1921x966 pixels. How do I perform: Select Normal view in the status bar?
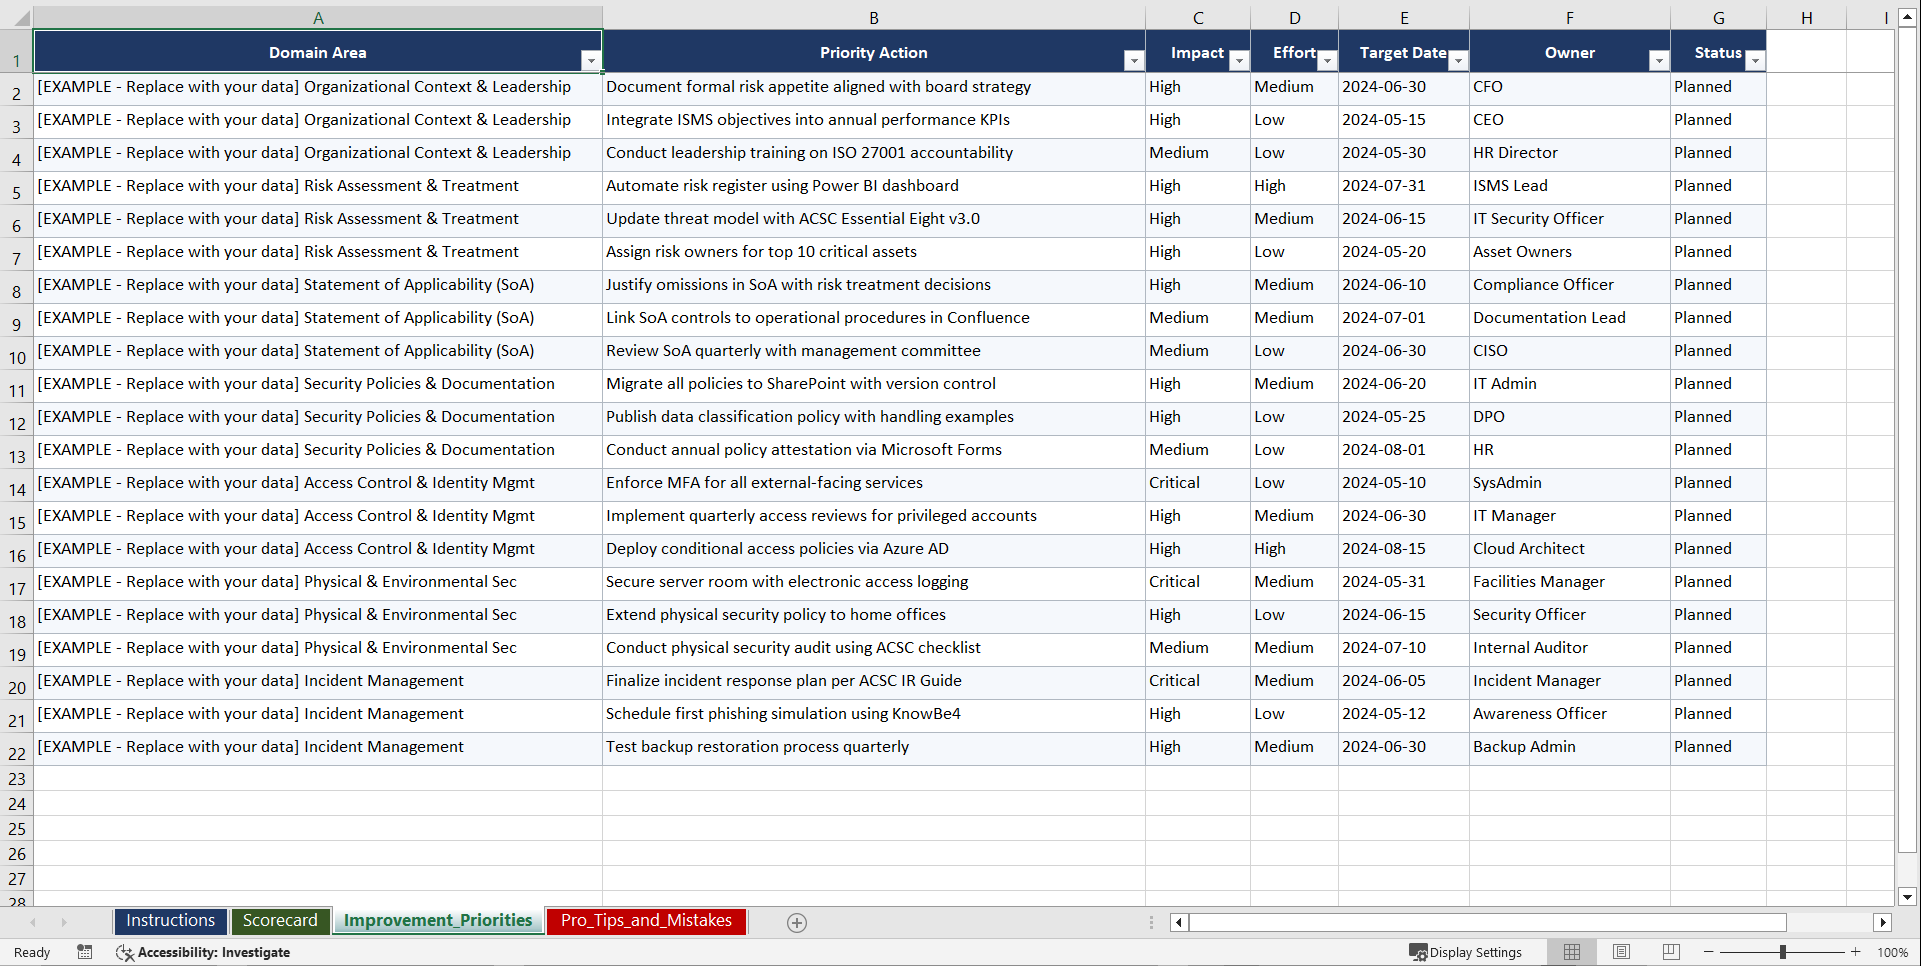coord(1571,952)
